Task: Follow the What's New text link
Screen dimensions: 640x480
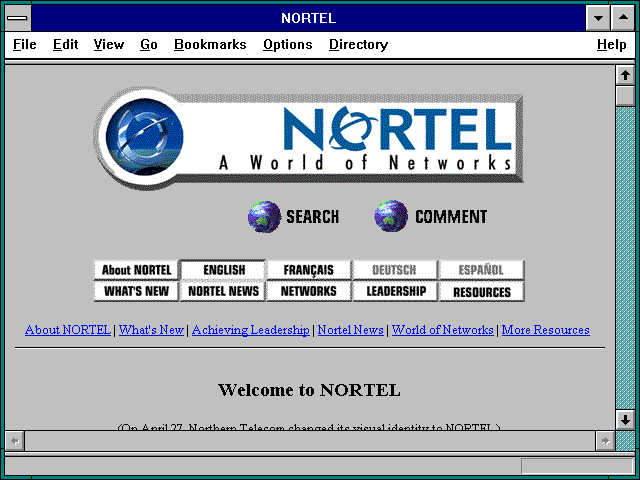Action: 151,330
